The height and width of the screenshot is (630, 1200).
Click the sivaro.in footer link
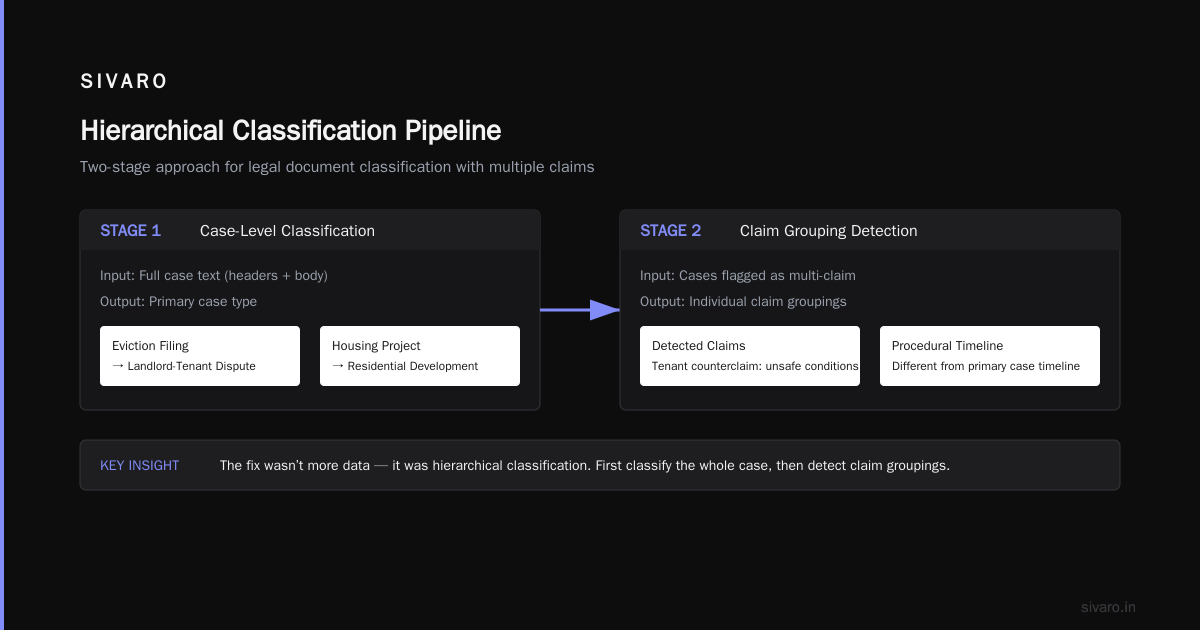coord(1108,607)
